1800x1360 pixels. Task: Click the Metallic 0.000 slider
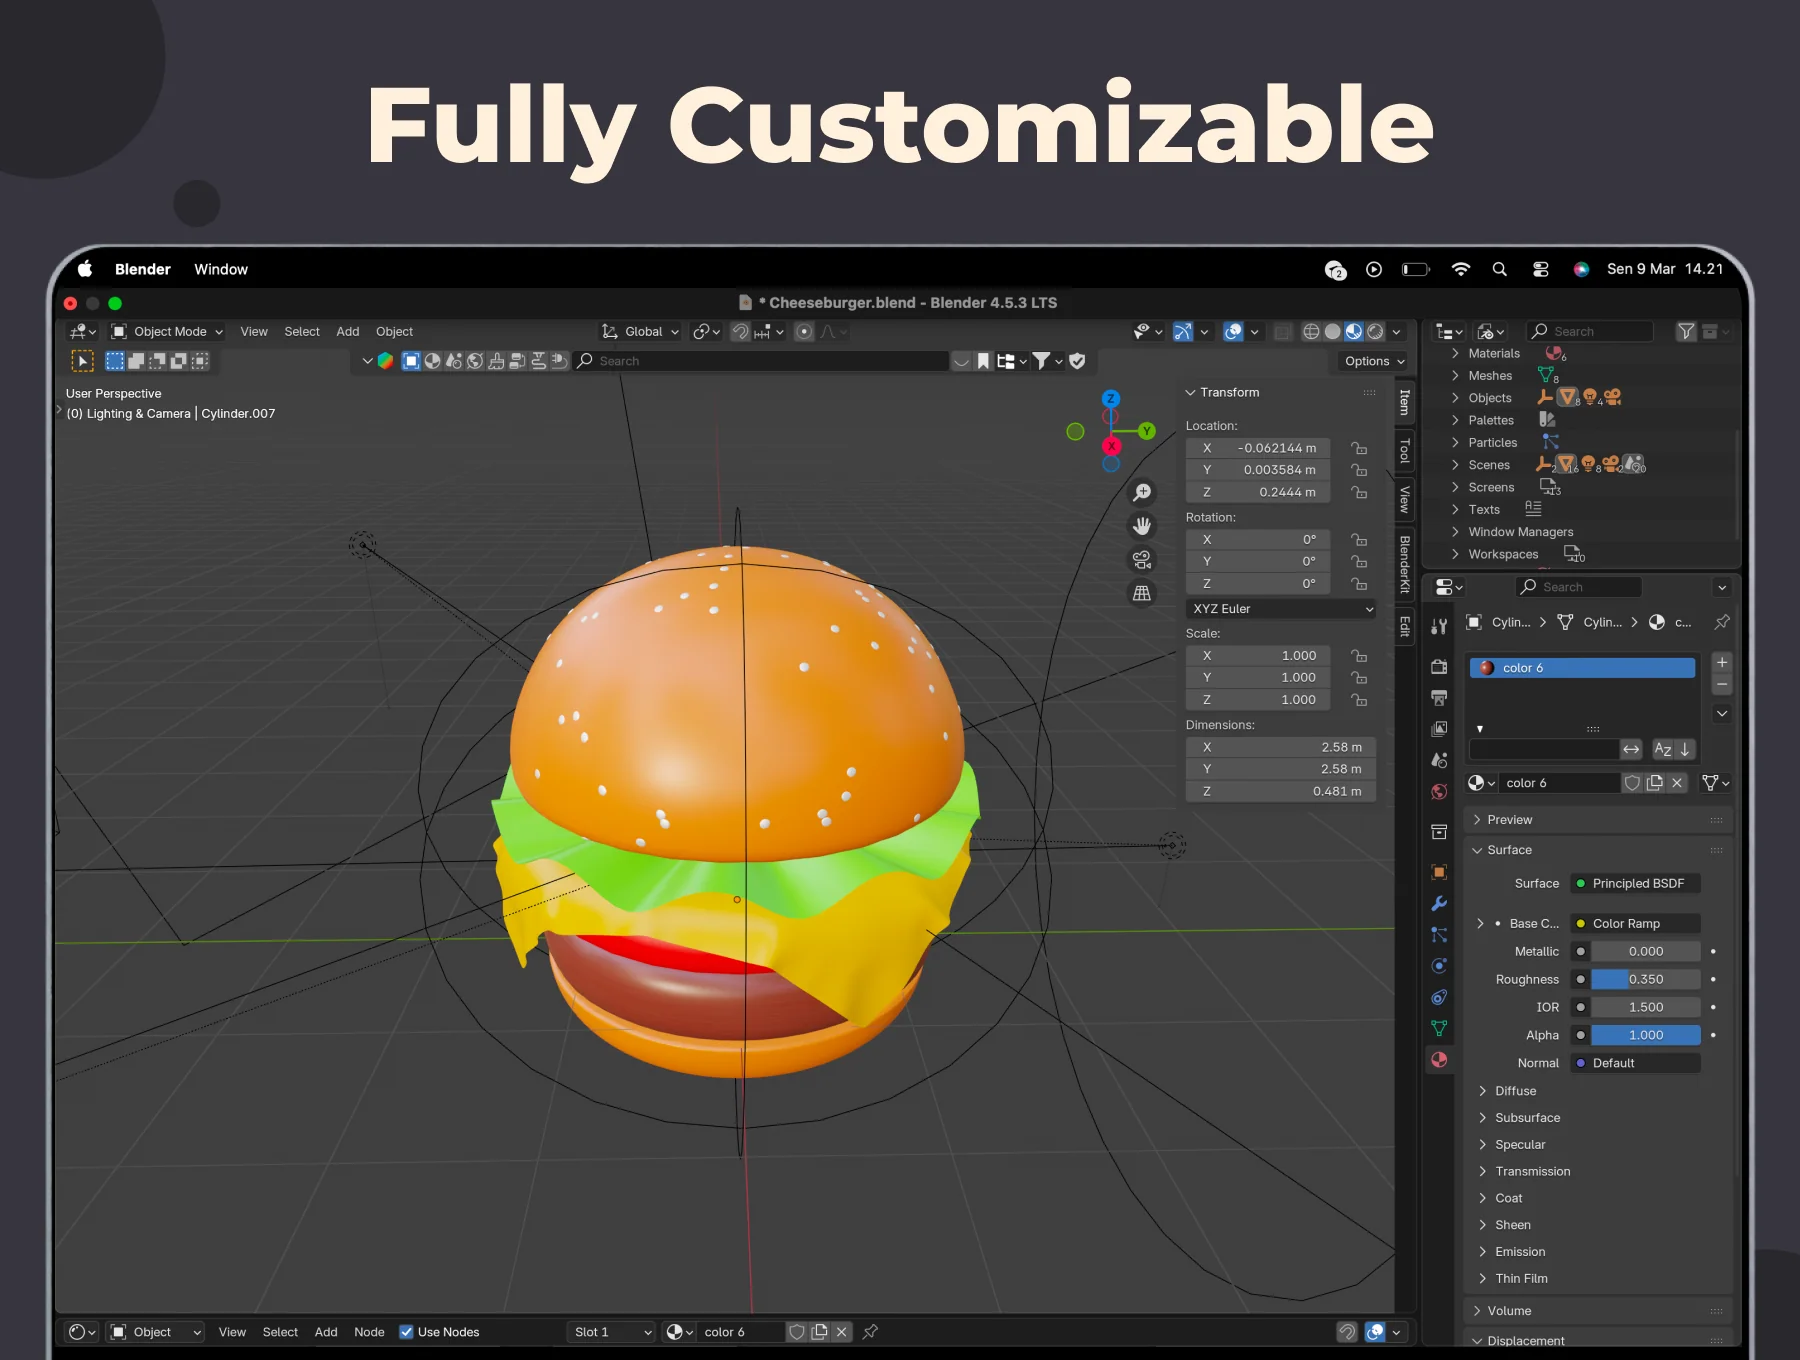(1645, 952)
